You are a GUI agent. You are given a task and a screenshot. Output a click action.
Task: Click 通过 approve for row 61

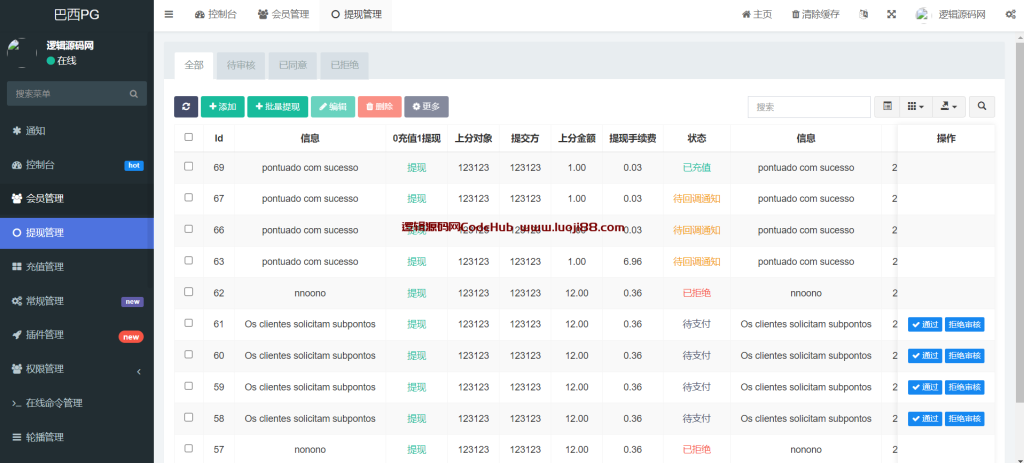coord(925,325)
